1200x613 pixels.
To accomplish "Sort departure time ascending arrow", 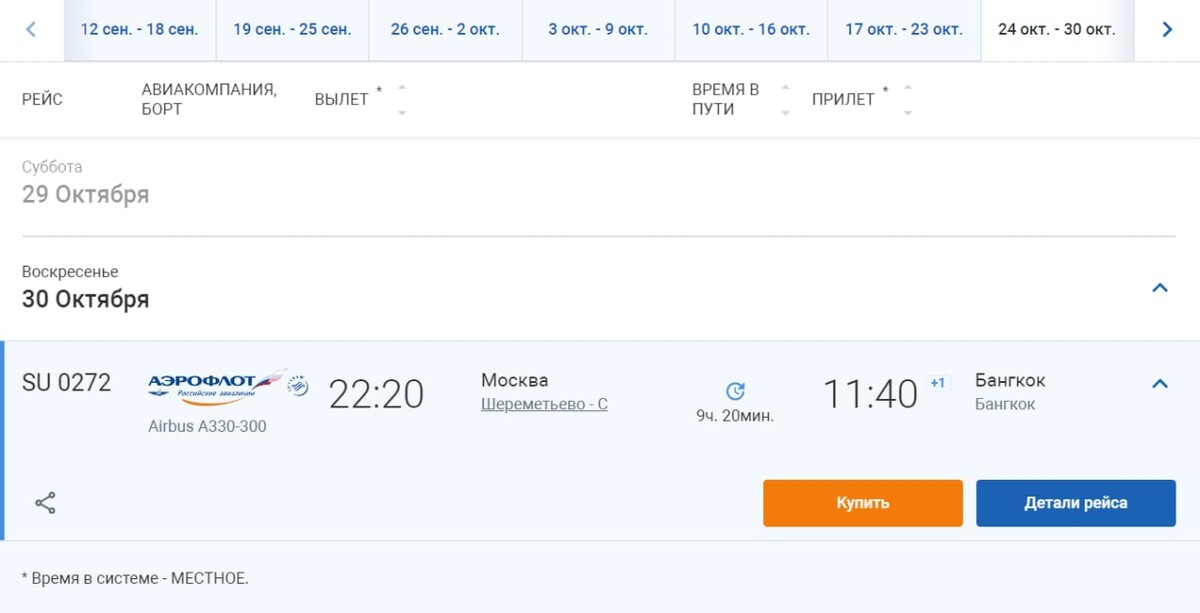I will click(402, 87).
